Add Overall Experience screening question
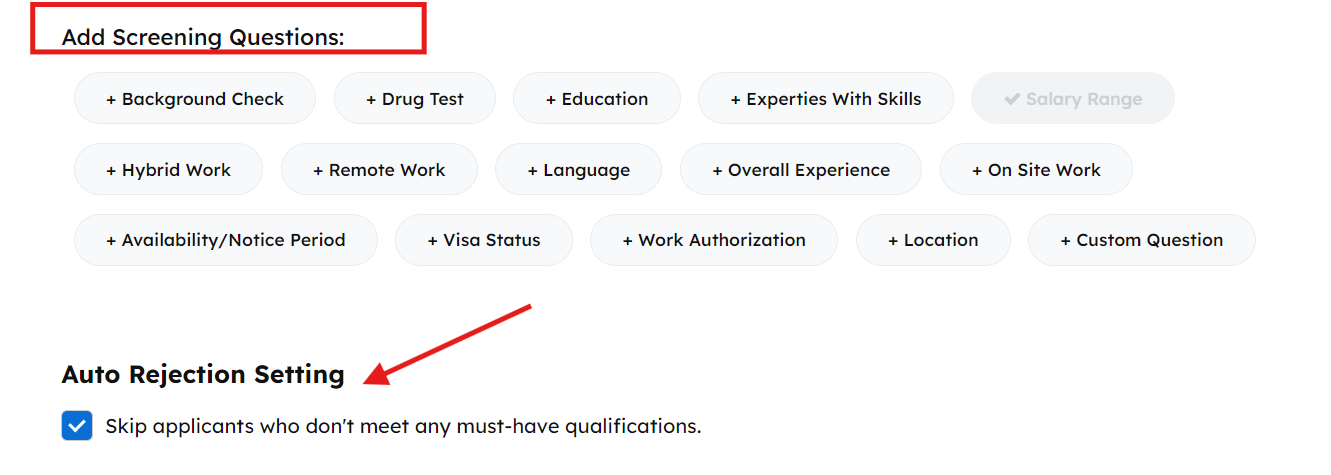1331x475 pixels. click(x=801, y=170)
